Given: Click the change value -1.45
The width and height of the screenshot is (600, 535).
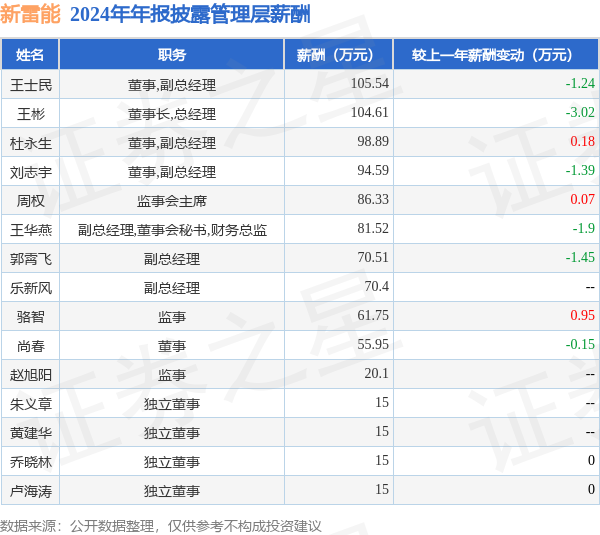Looking at the screenshot, I should 580,258.
